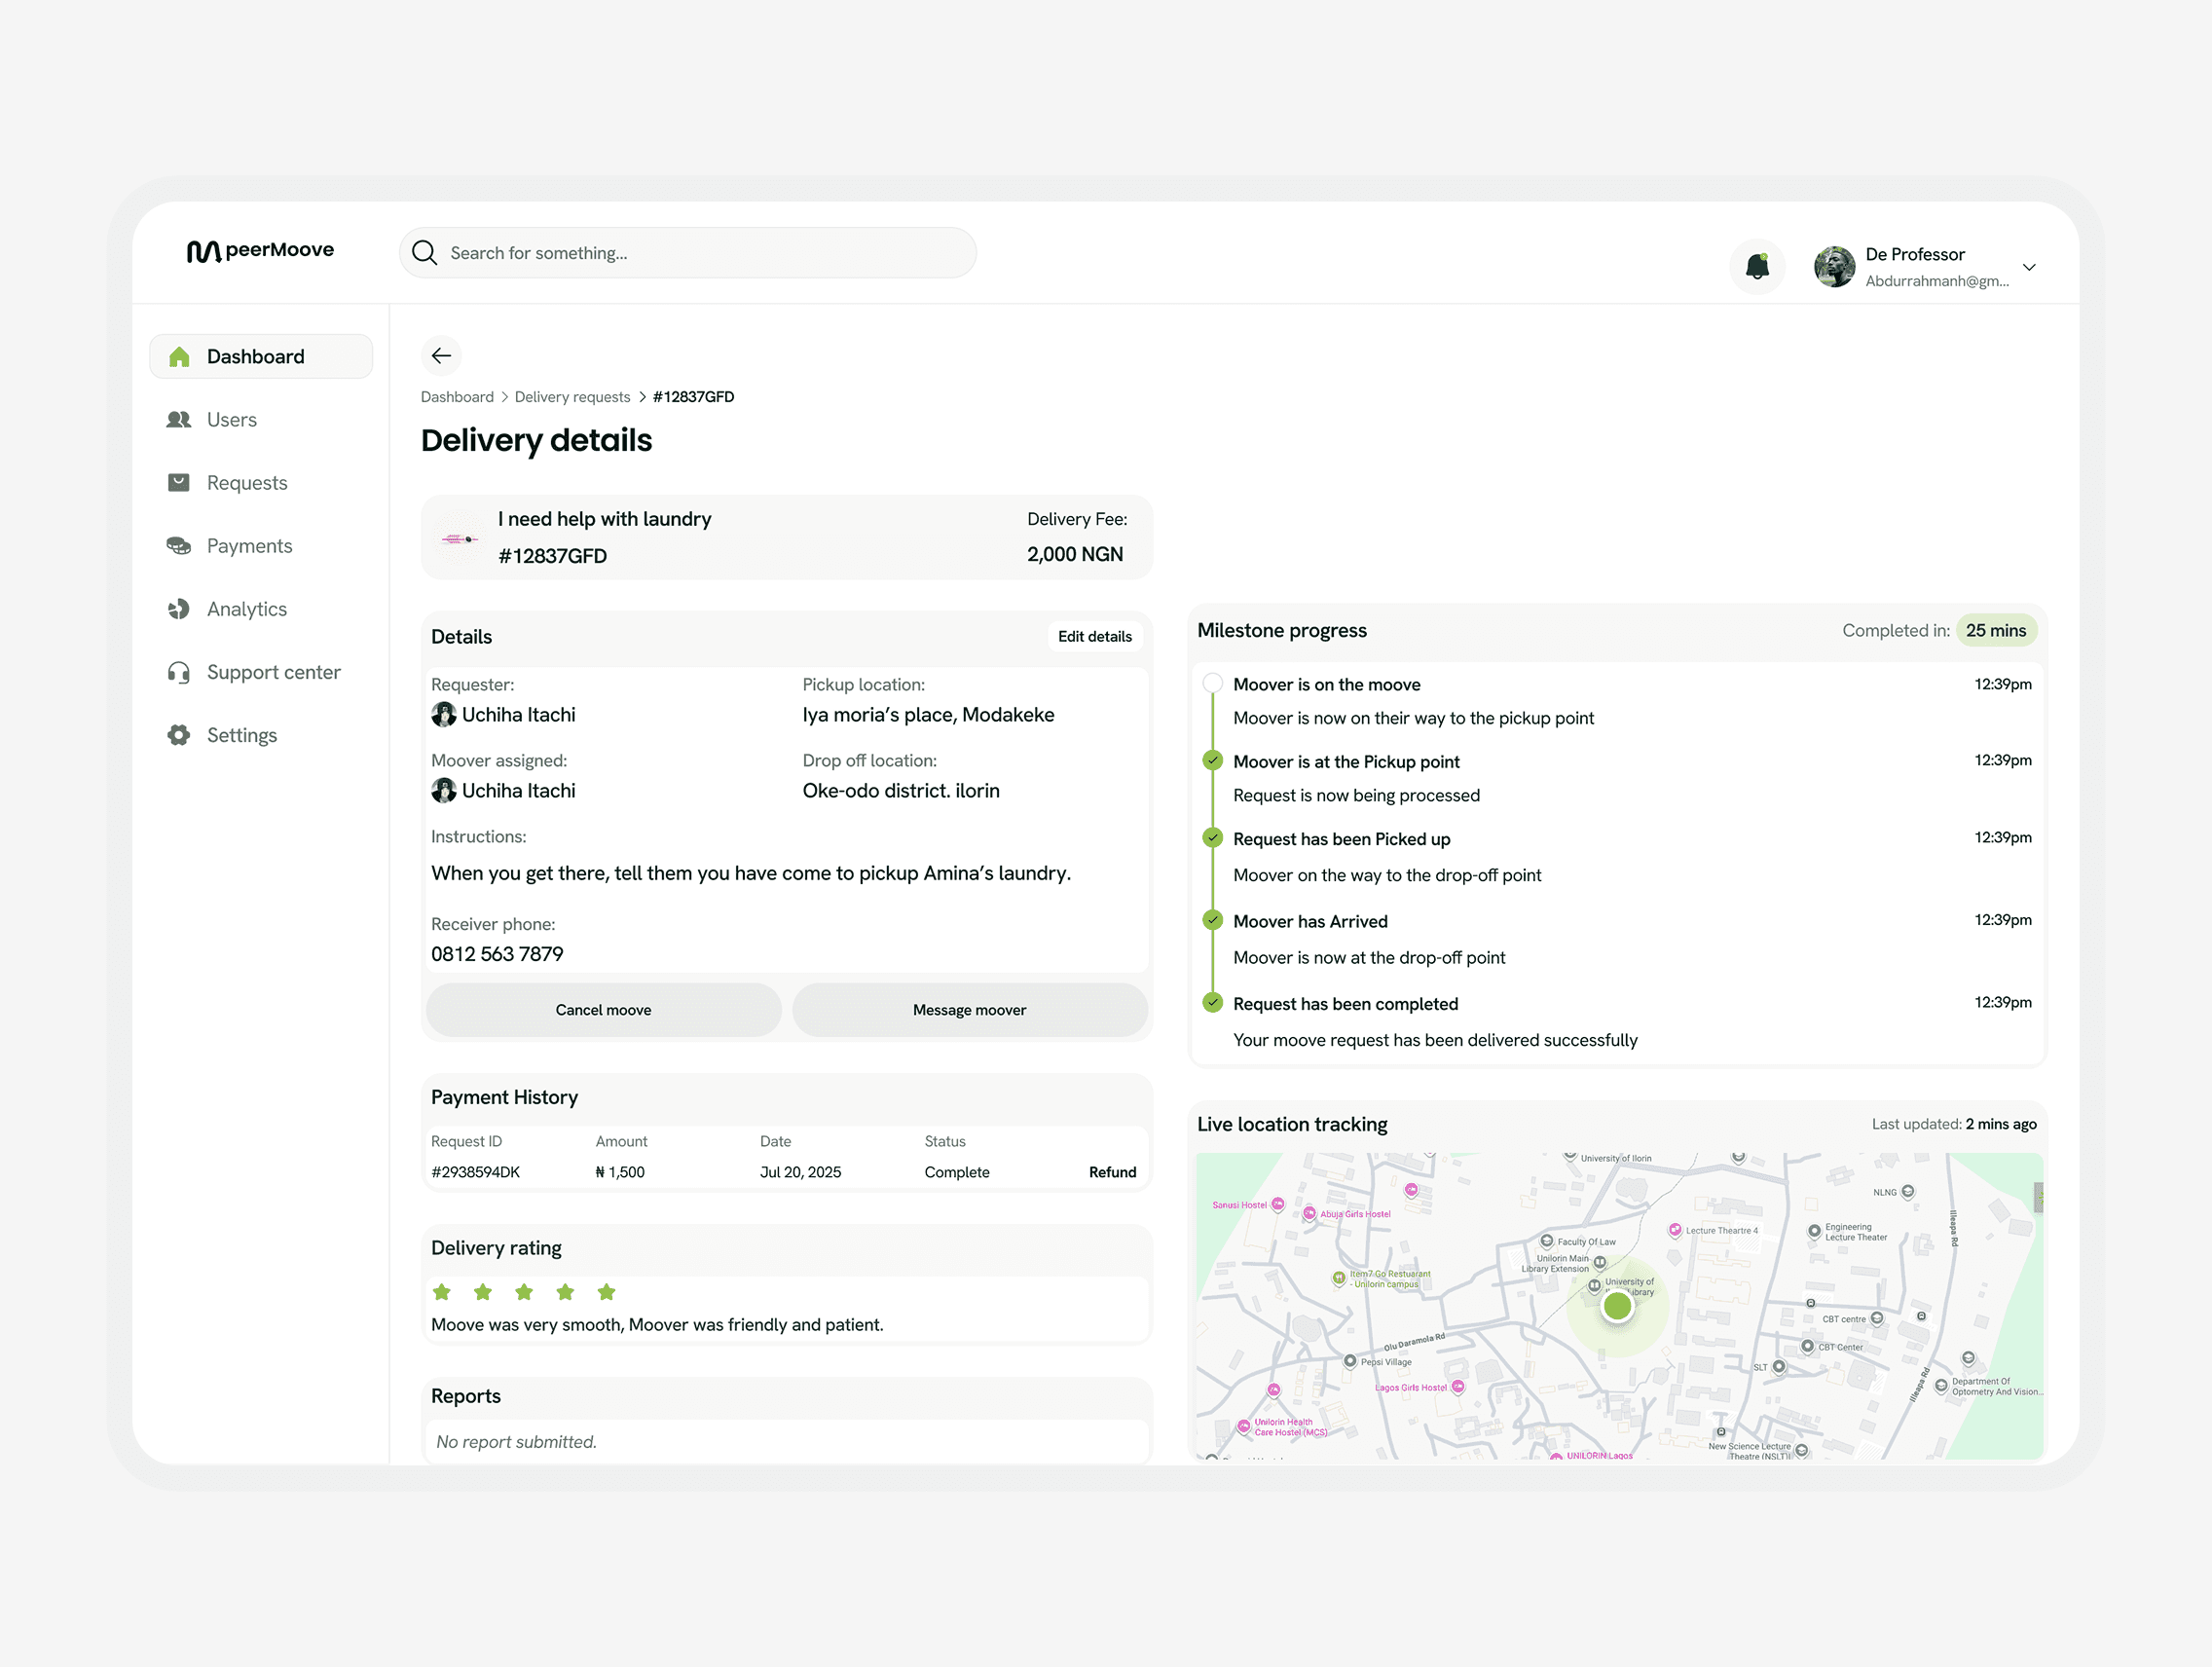This screenshot has height=1667, width=2212.
Task: Open the Support center headset icon
Action: pos(180,672)
